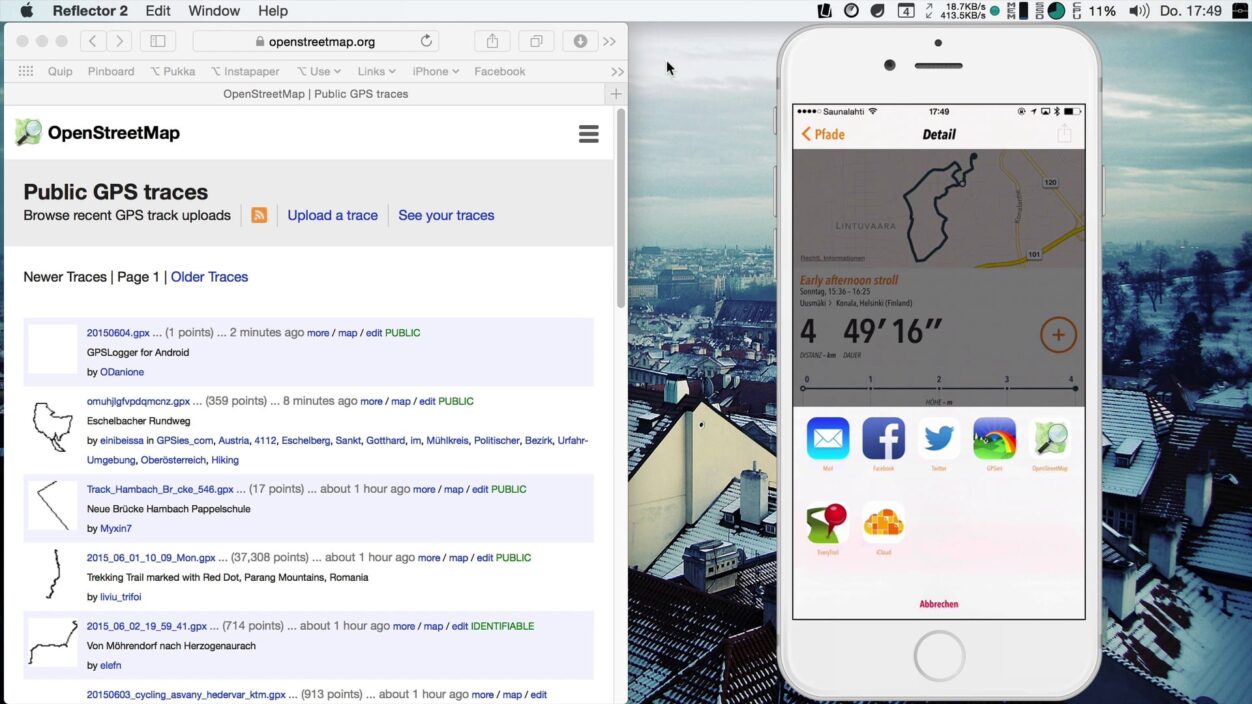
Task: Upload the track to iCloud
Action: click(883, 523)
